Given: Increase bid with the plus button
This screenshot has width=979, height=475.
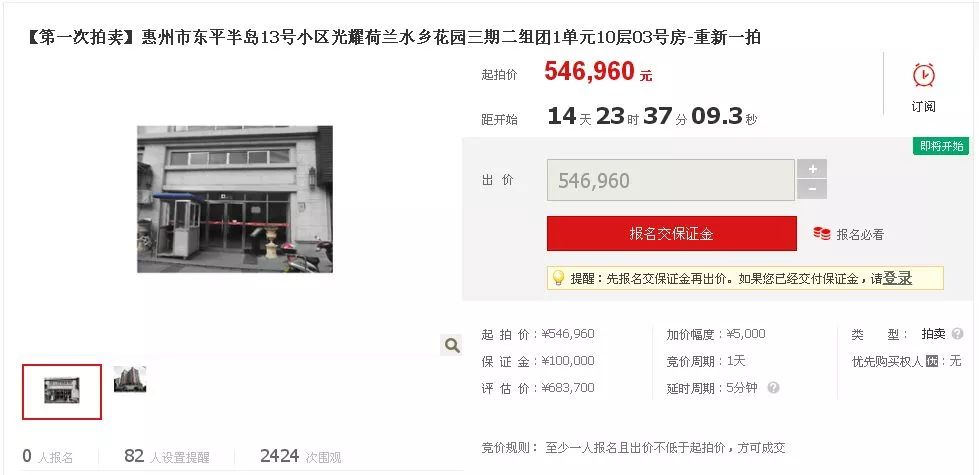Looking at the screenshot, I should click(812, 169).
